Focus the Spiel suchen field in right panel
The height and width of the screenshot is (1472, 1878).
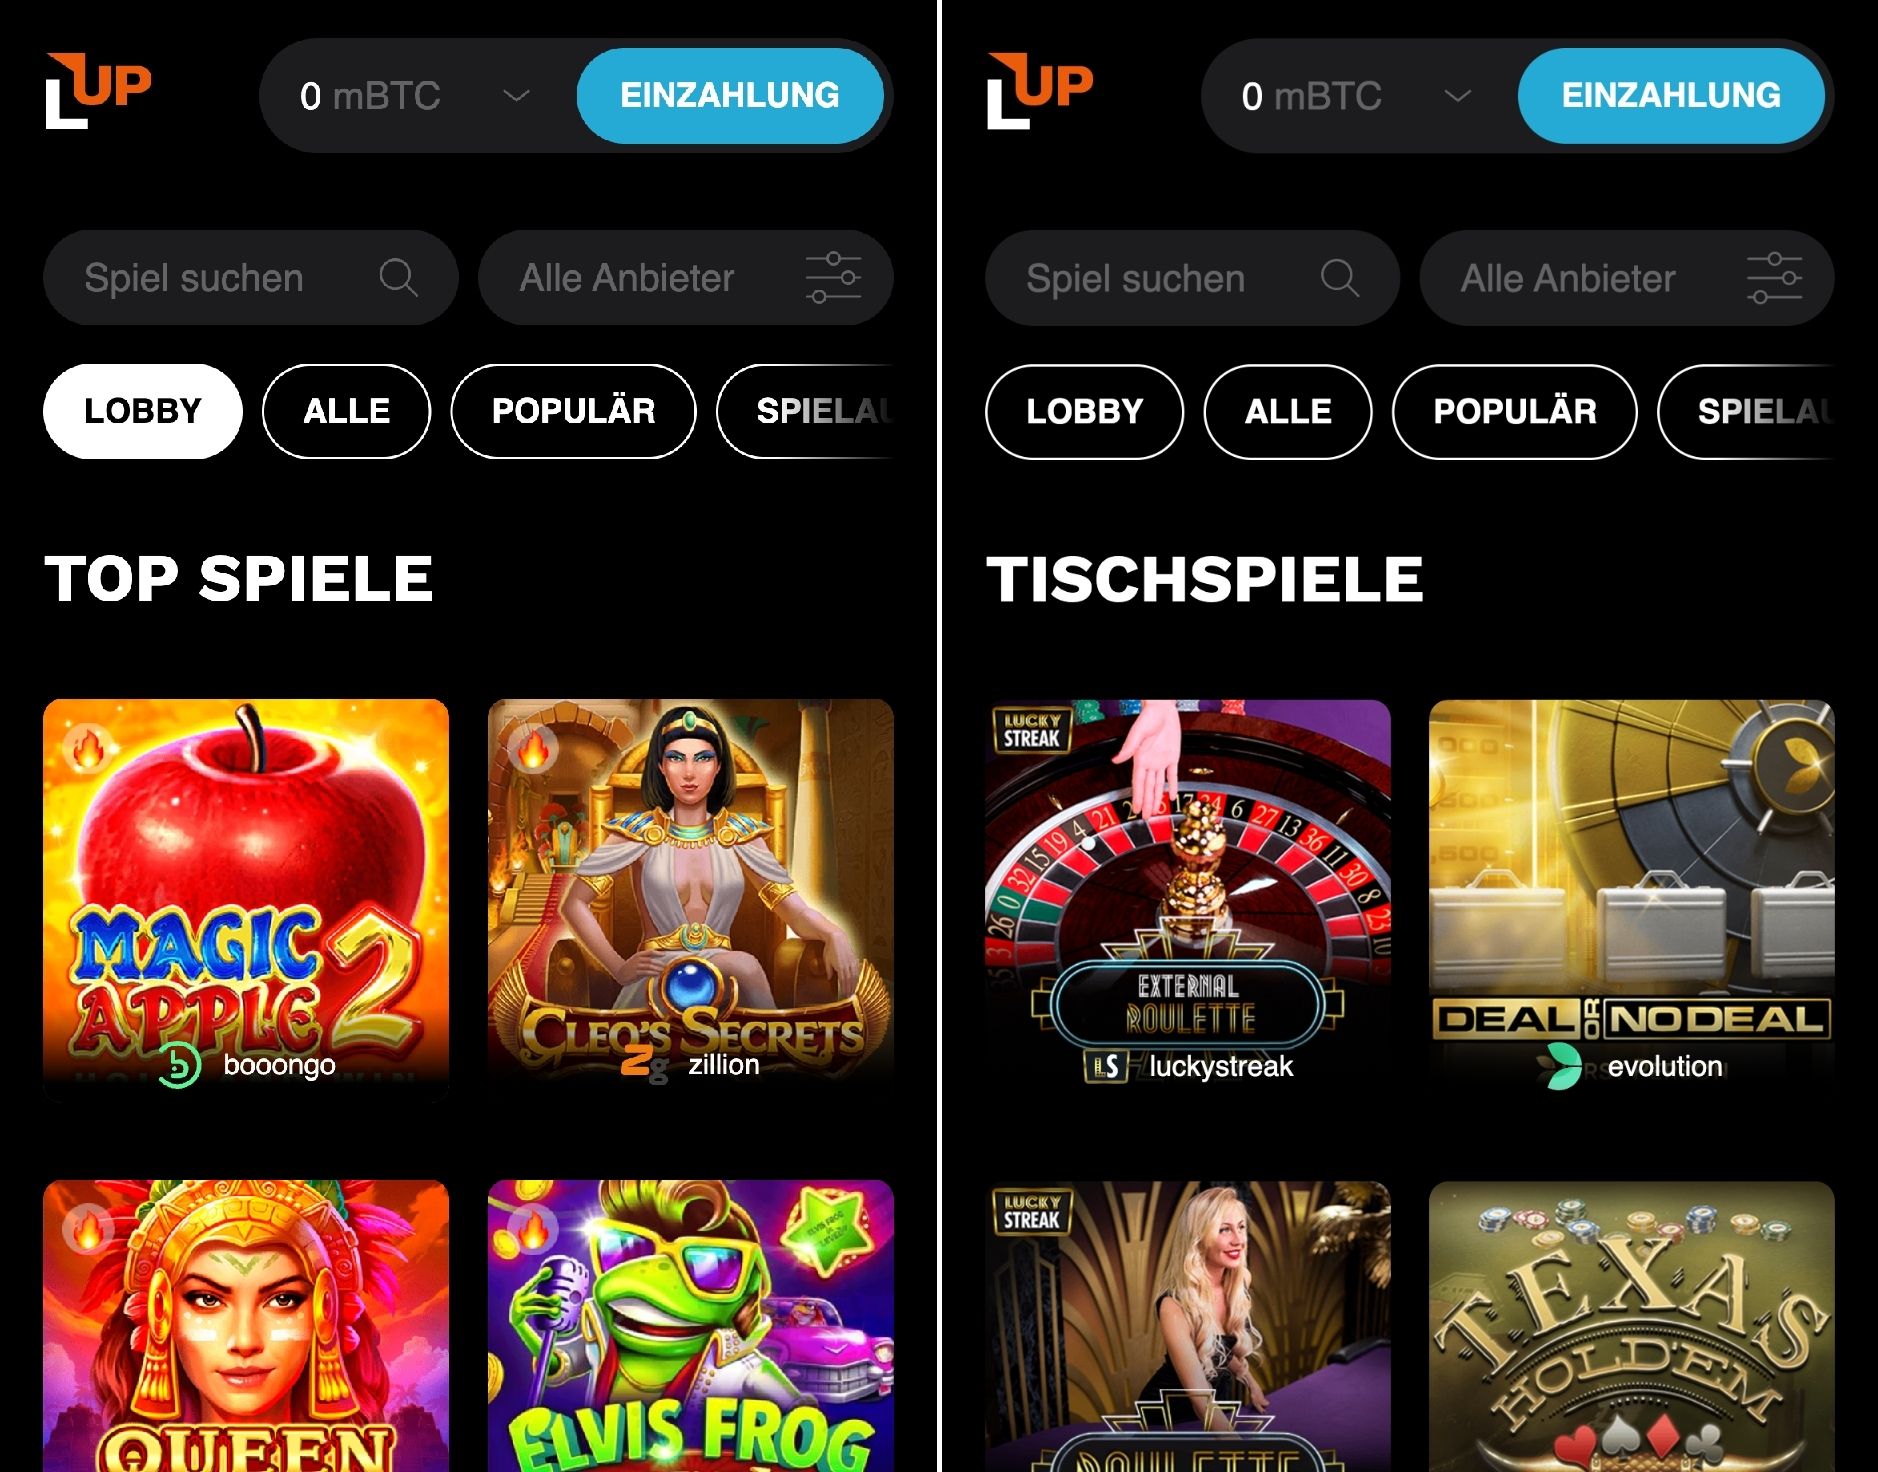click(1192, 278)
